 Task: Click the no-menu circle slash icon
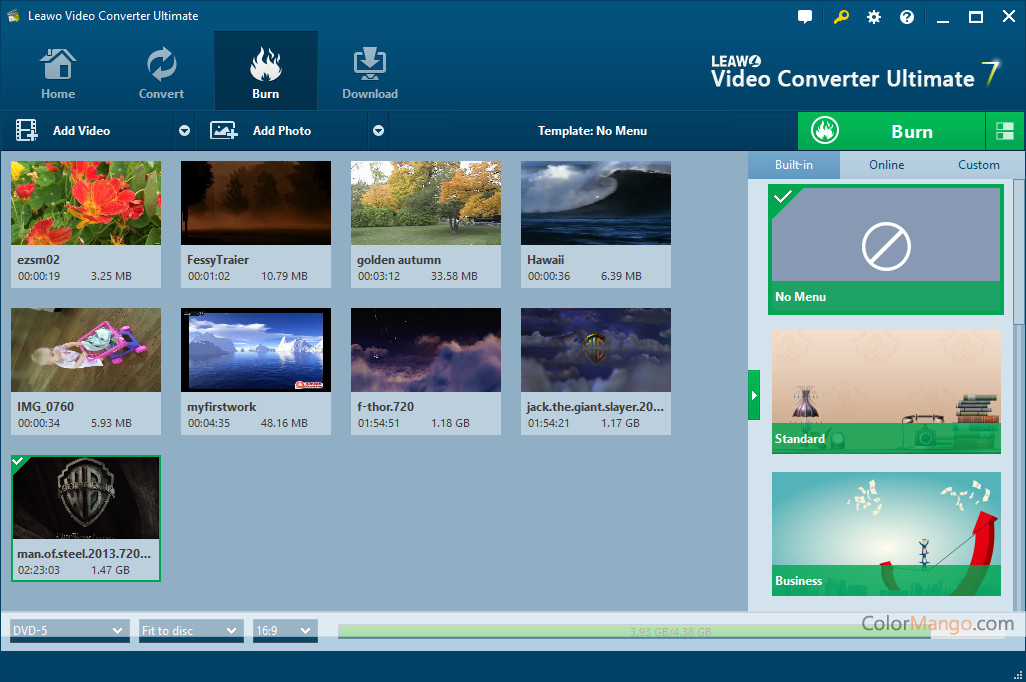point(886,247)
